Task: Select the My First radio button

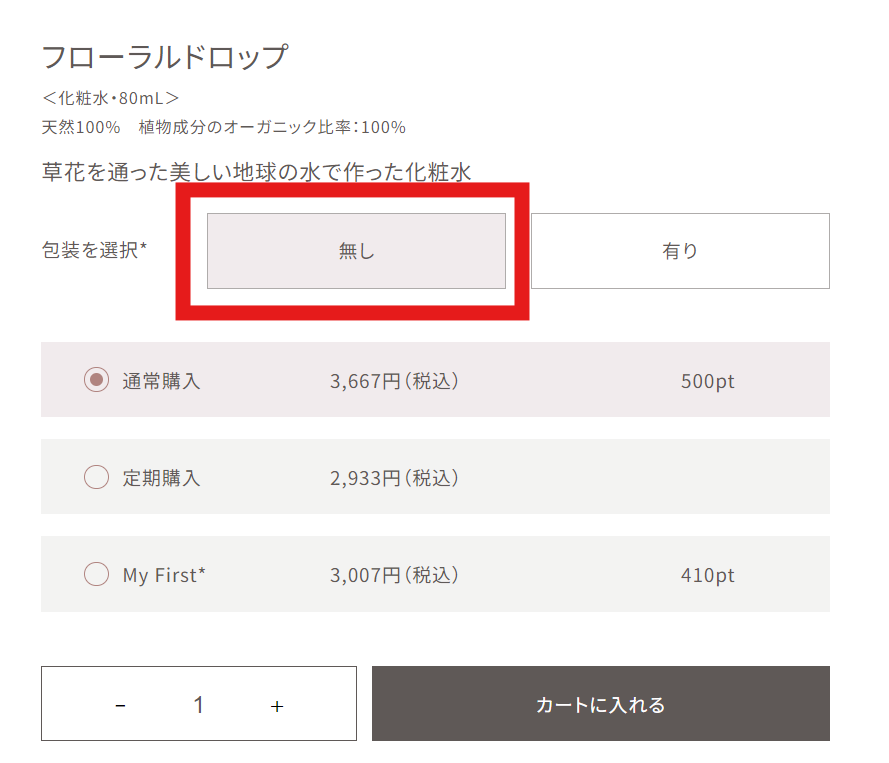Action: coord(96,575)
